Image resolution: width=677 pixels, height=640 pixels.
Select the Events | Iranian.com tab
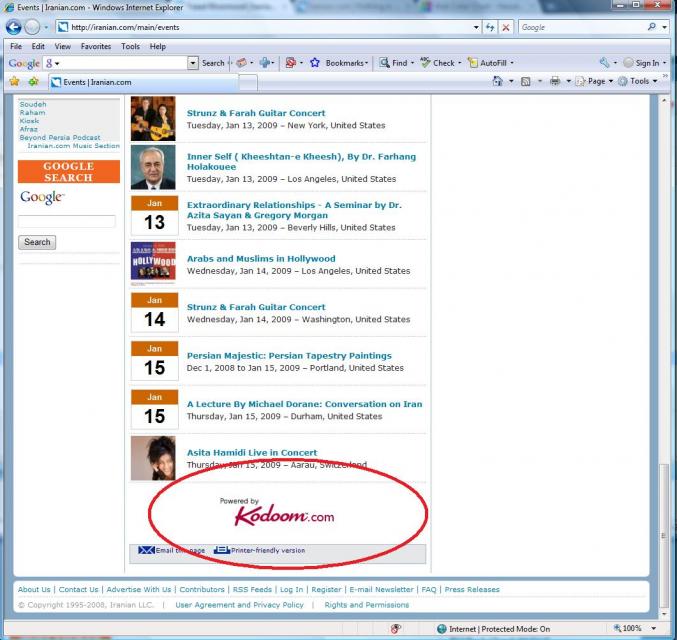142,82
